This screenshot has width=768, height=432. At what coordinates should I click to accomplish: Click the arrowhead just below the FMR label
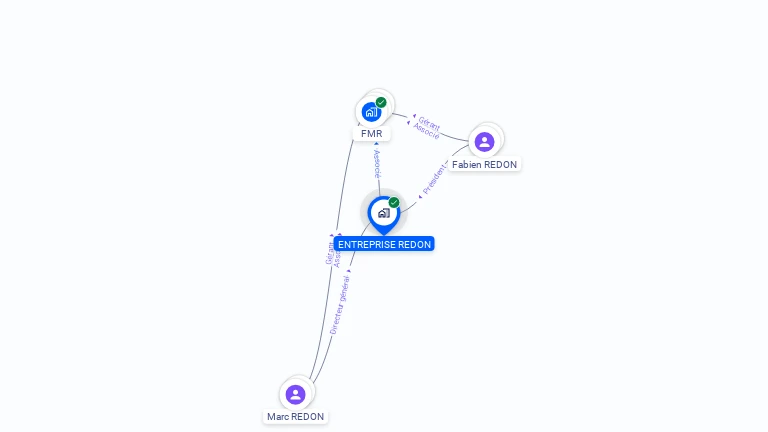(376, 144)
